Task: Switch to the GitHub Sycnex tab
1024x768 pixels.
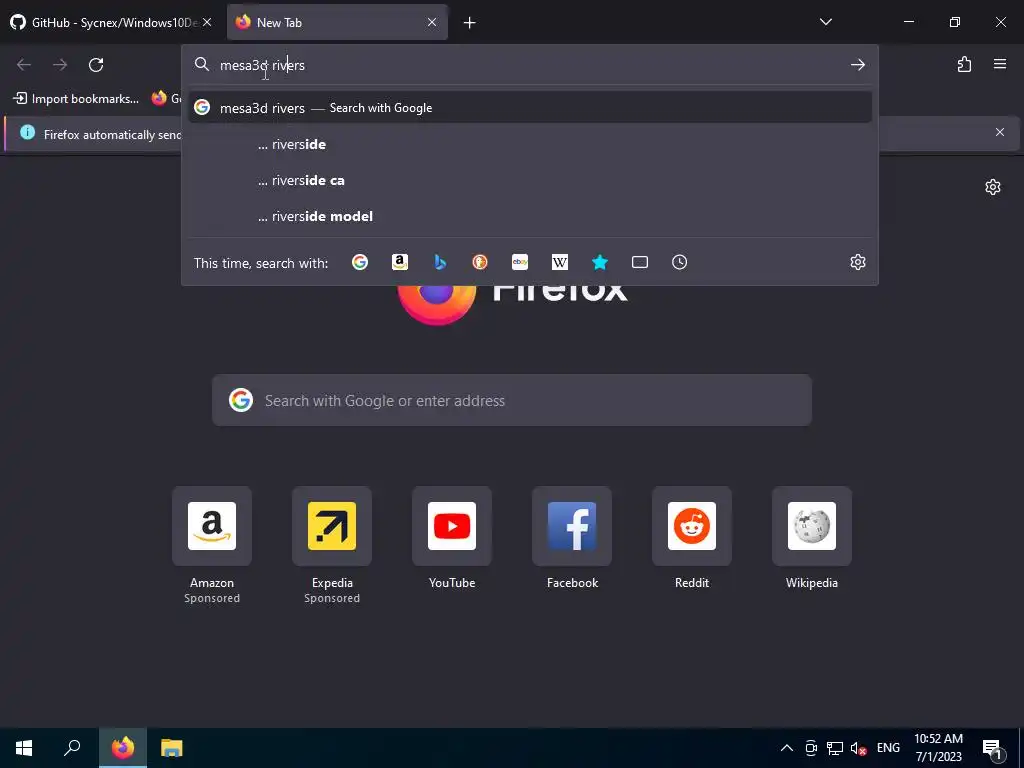Action: (x=111, y=22)
